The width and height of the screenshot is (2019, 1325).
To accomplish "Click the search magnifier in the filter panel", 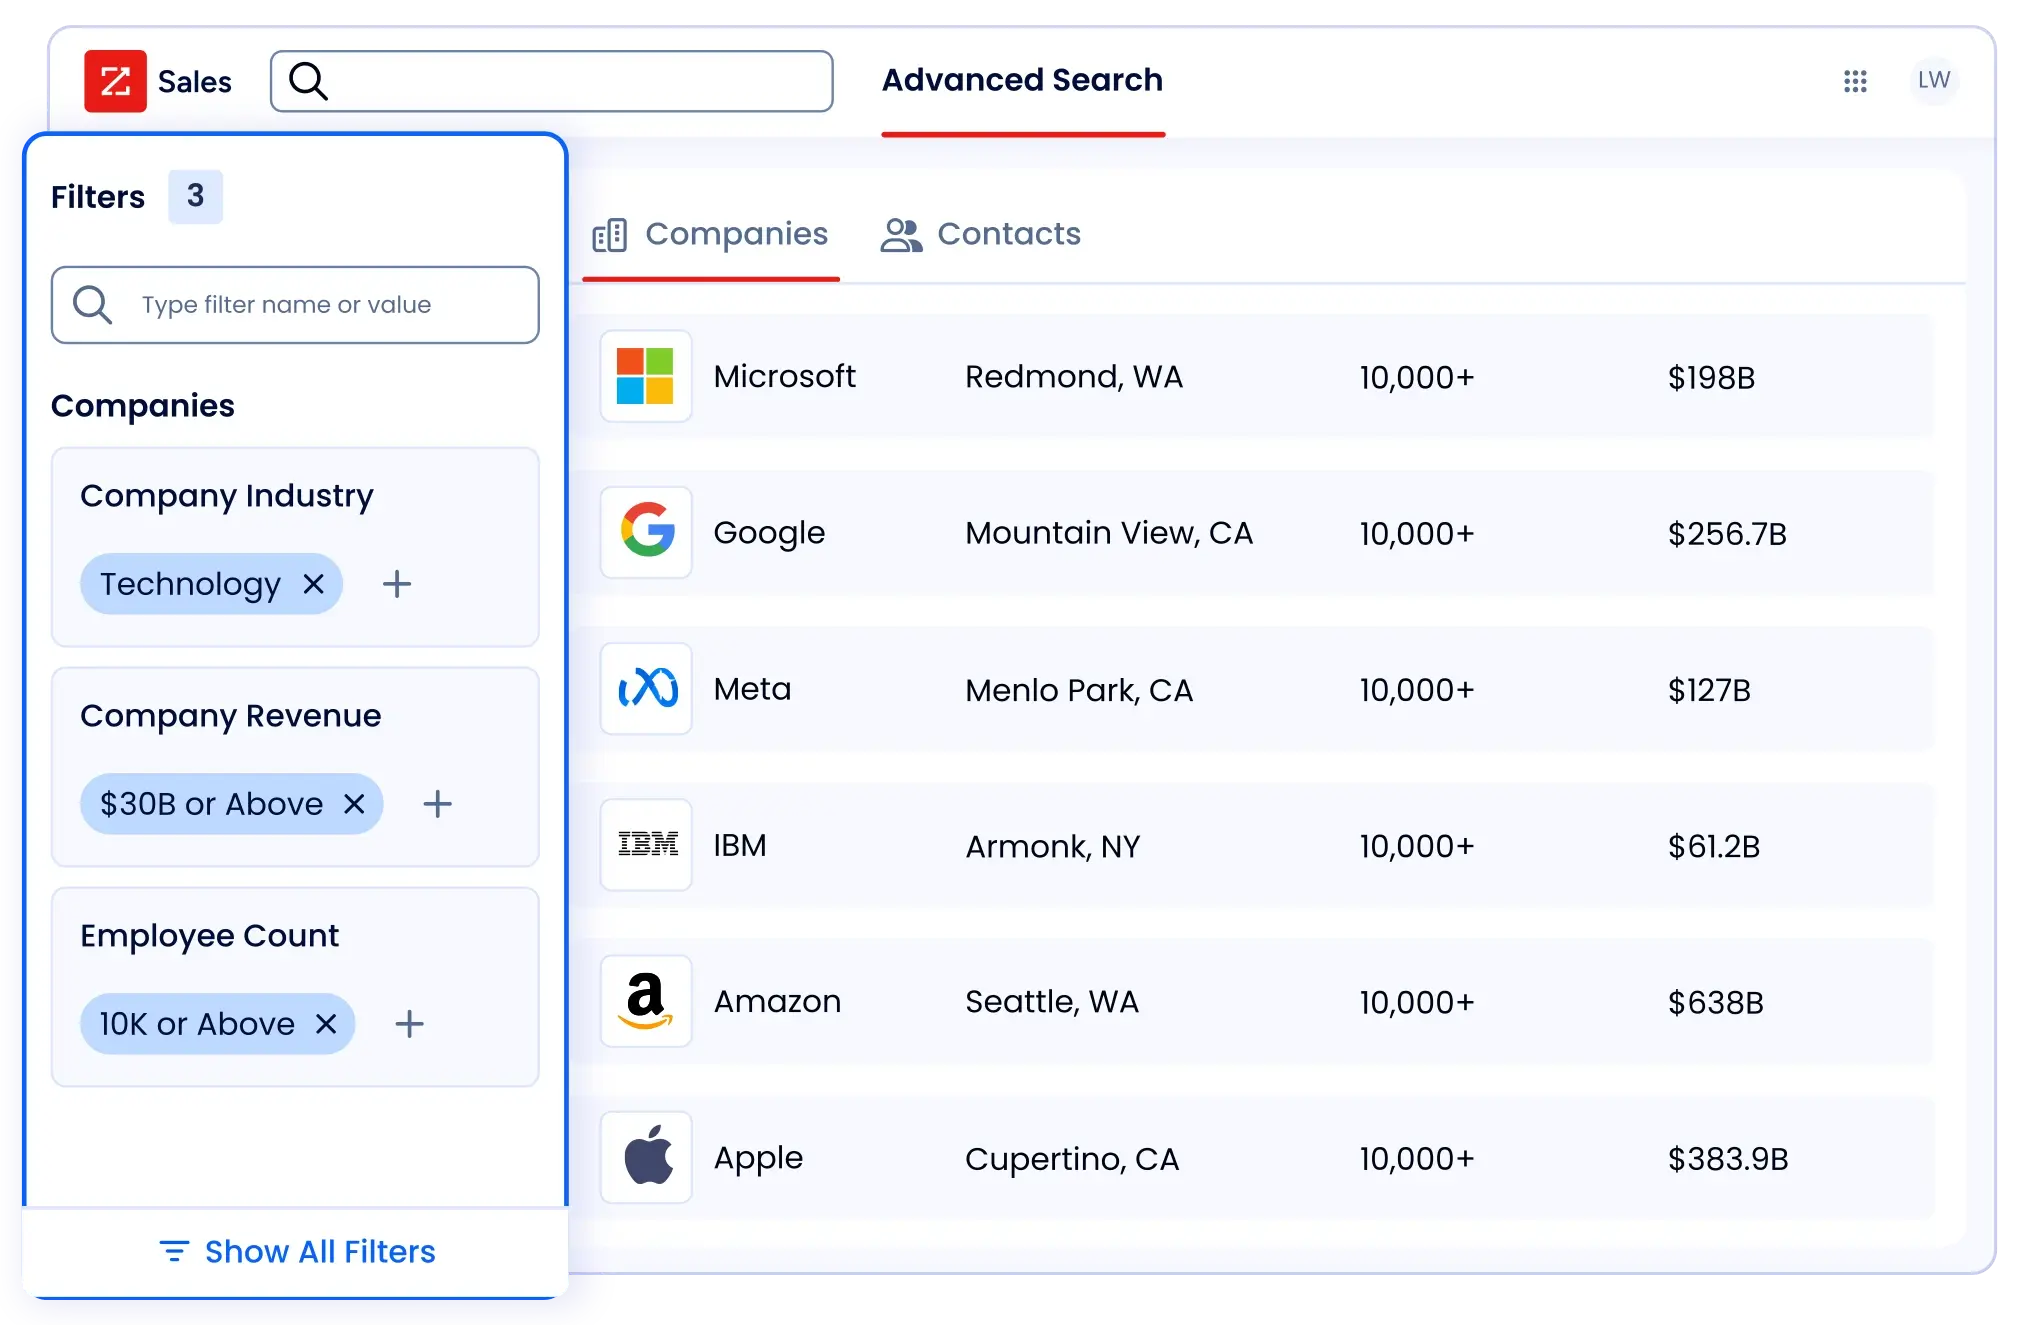I will click(92, 304).
